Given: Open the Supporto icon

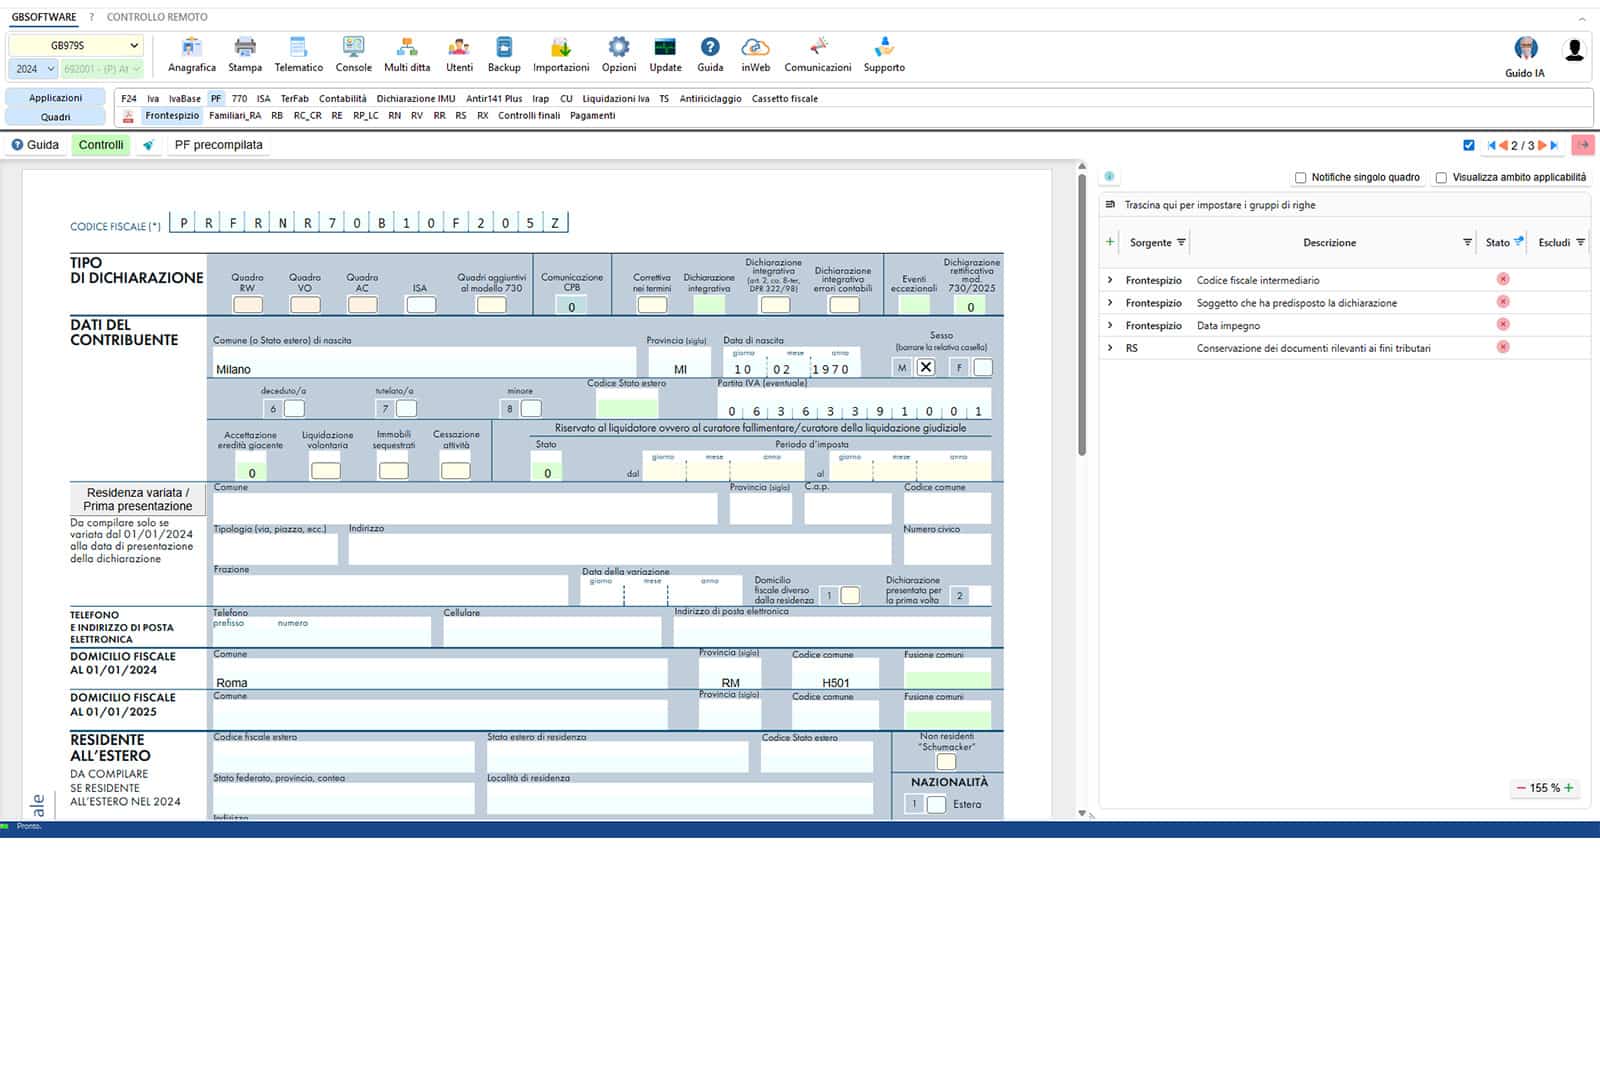Looking at the screenshot, I should tap(884, 54).
